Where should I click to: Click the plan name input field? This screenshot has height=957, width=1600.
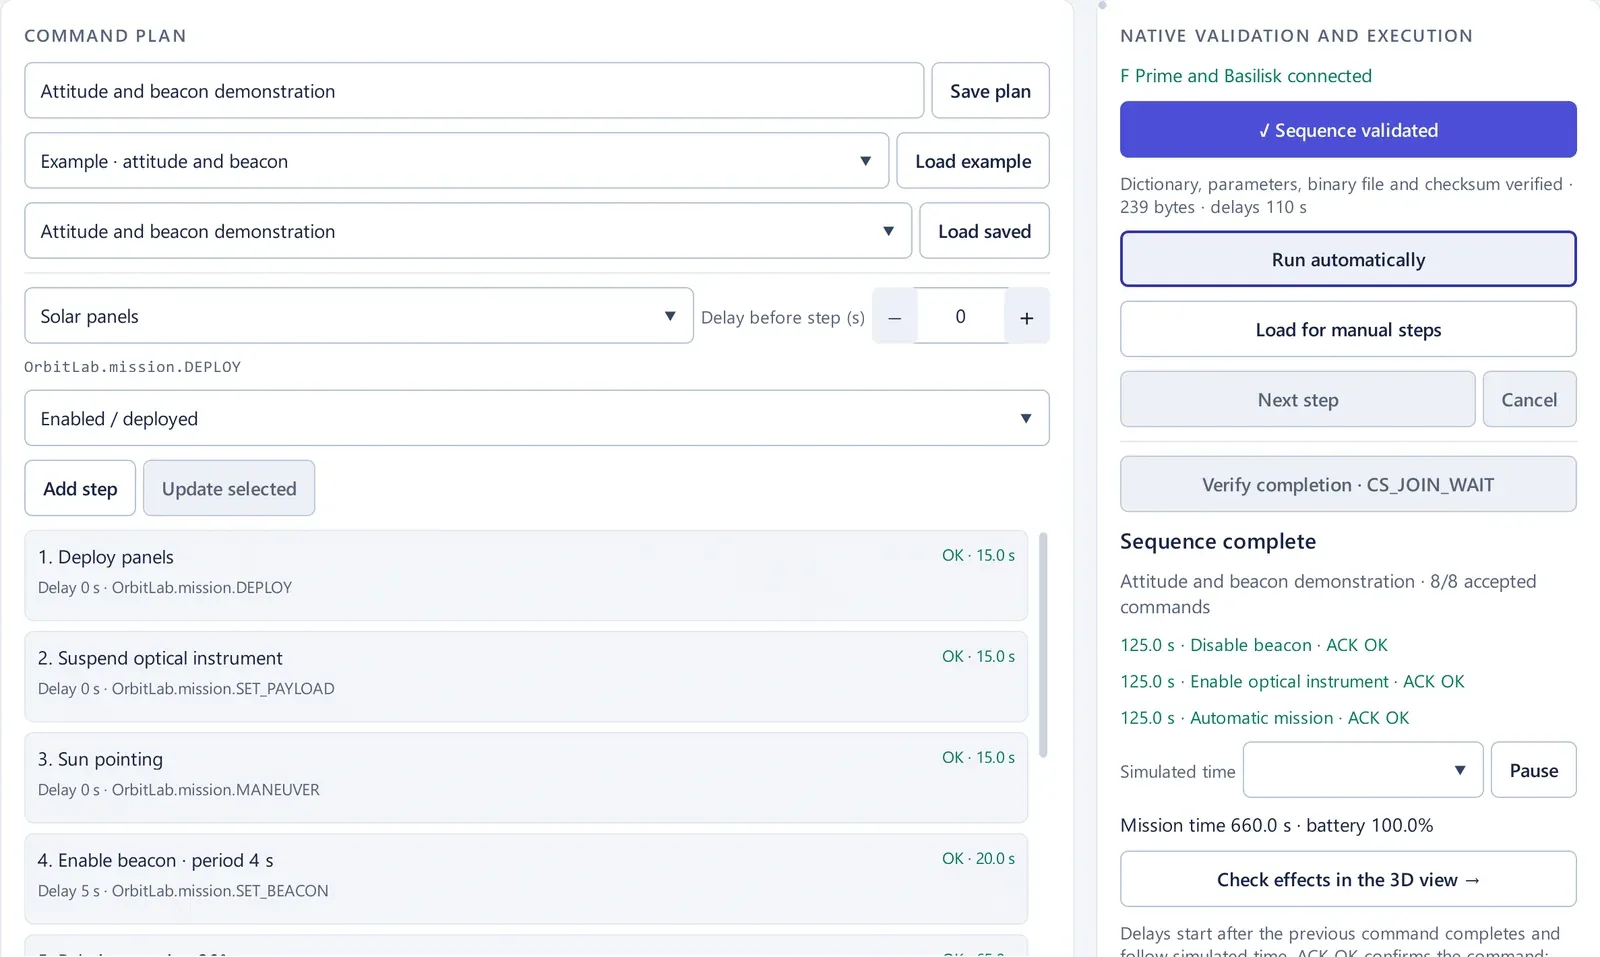pyautogui.click(x=474, y=91)
